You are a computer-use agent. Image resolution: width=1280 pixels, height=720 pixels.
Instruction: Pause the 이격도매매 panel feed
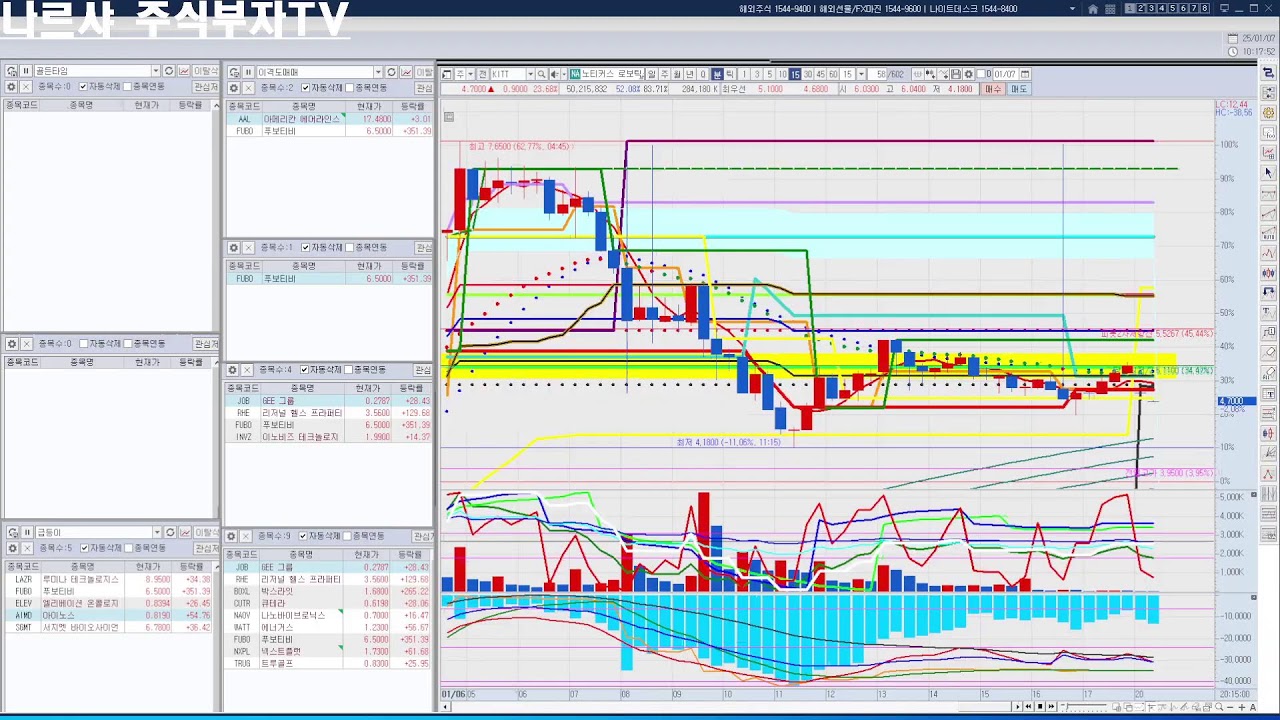click(x=247, y=72)
